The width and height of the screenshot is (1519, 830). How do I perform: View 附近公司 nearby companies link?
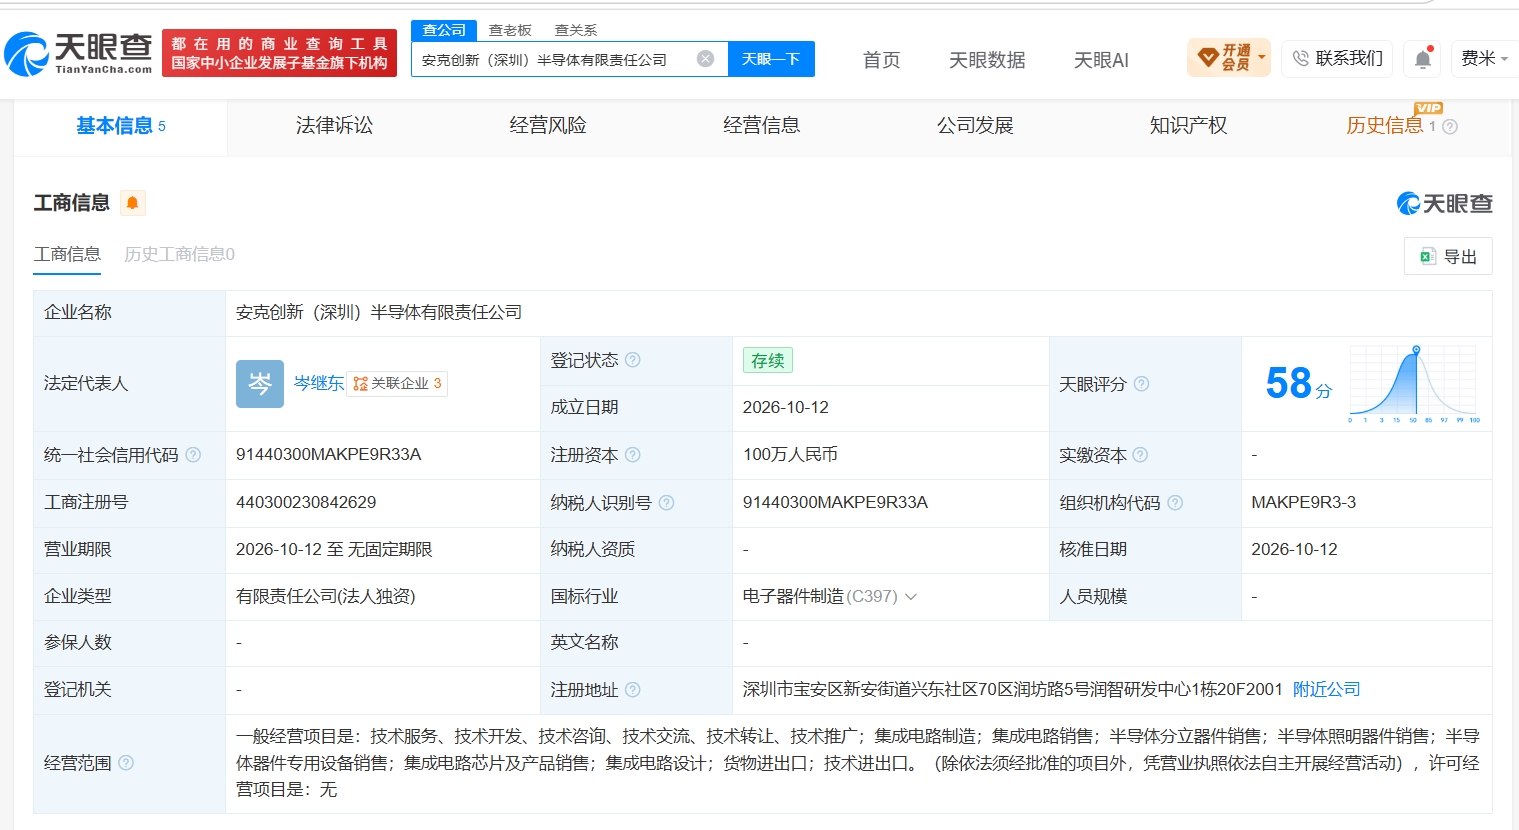pos(1327,690)
